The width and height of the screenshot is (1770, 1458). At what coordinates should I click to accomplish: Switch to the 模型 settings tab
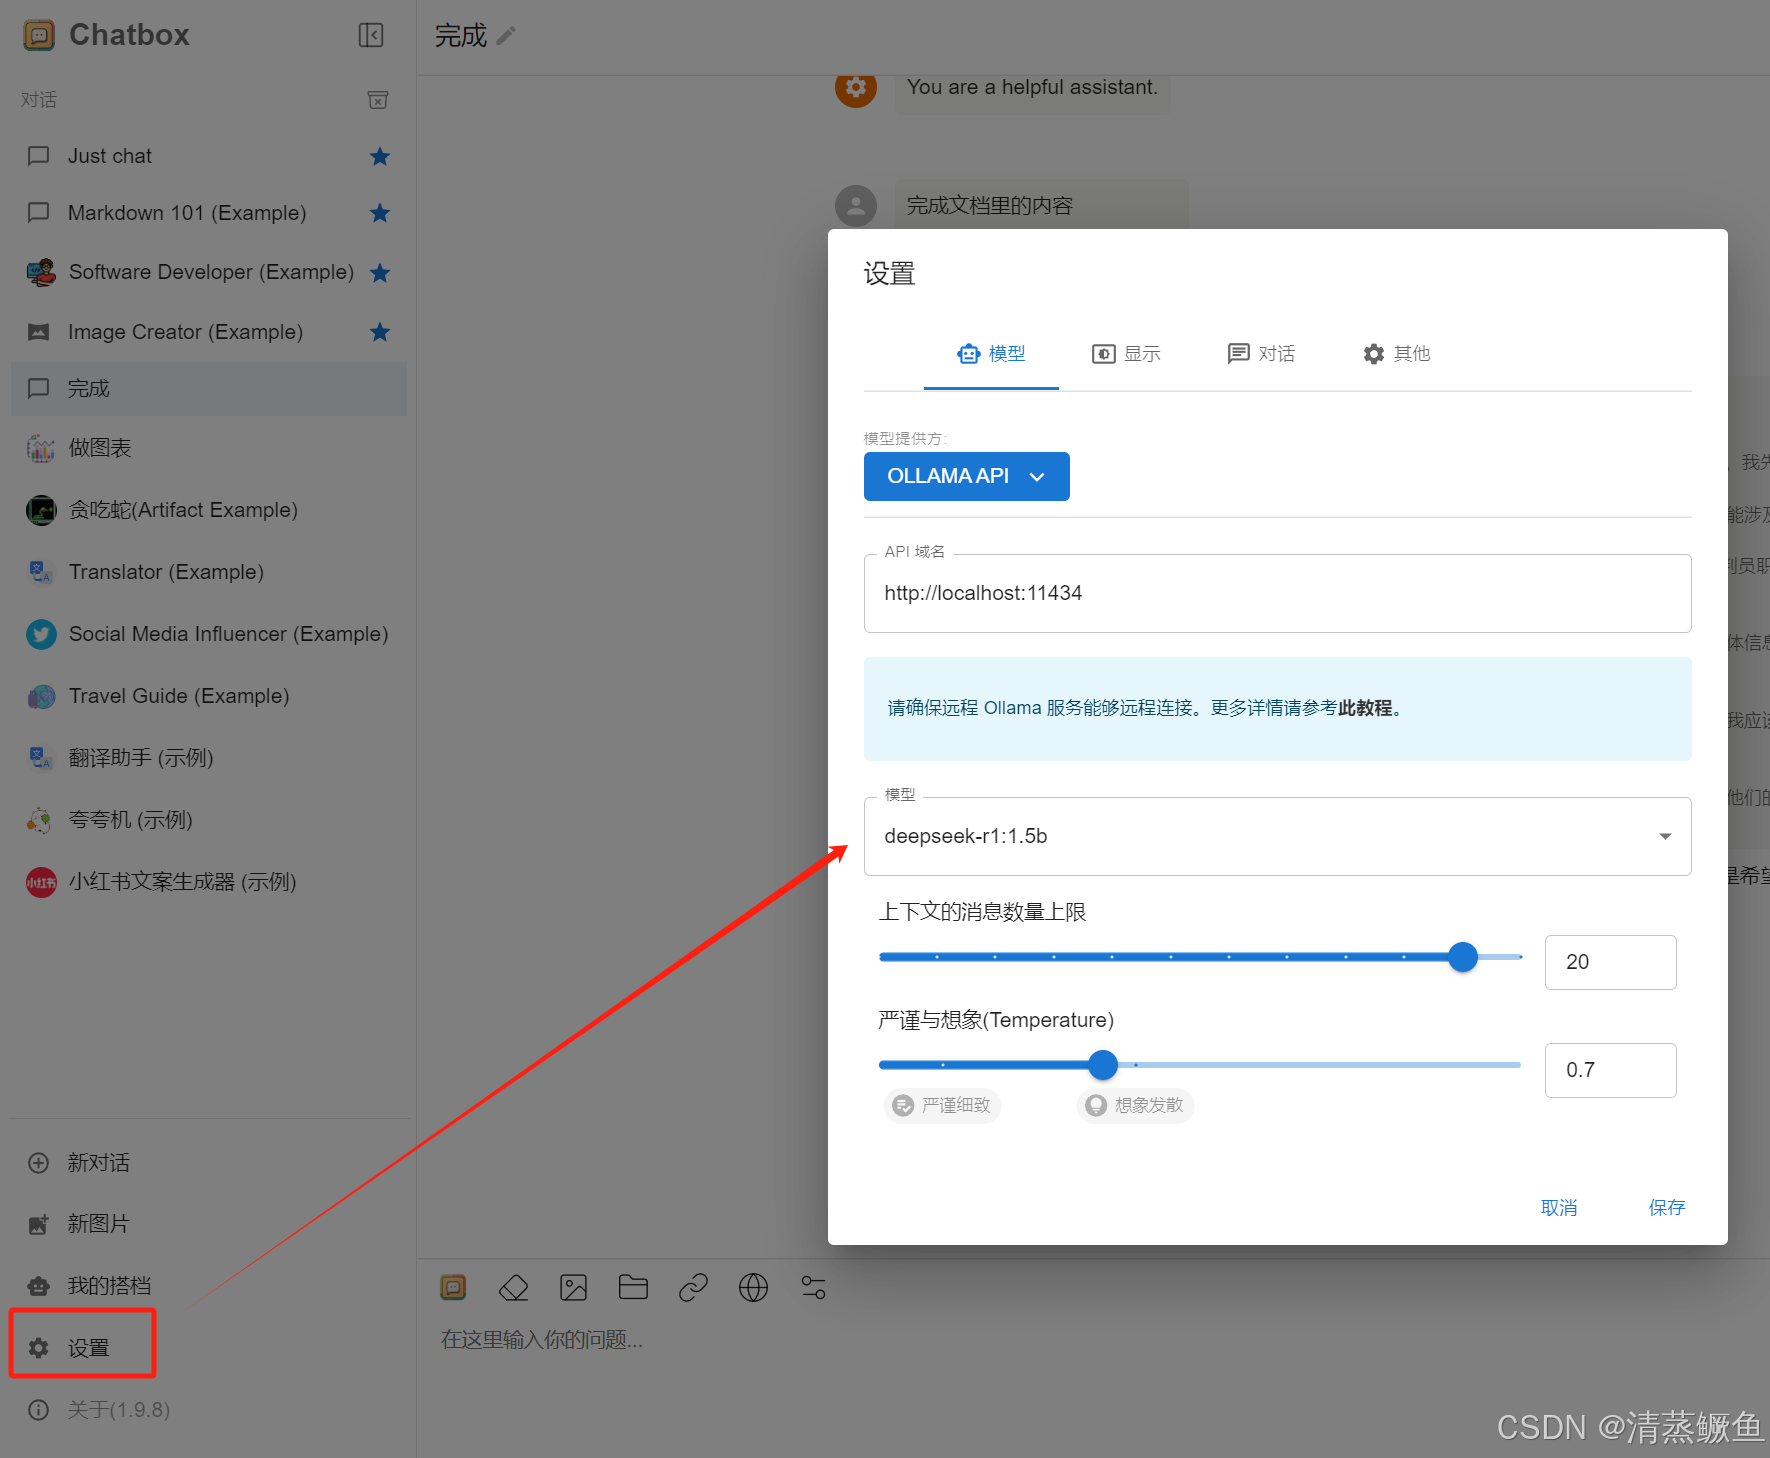click(991, 354)
